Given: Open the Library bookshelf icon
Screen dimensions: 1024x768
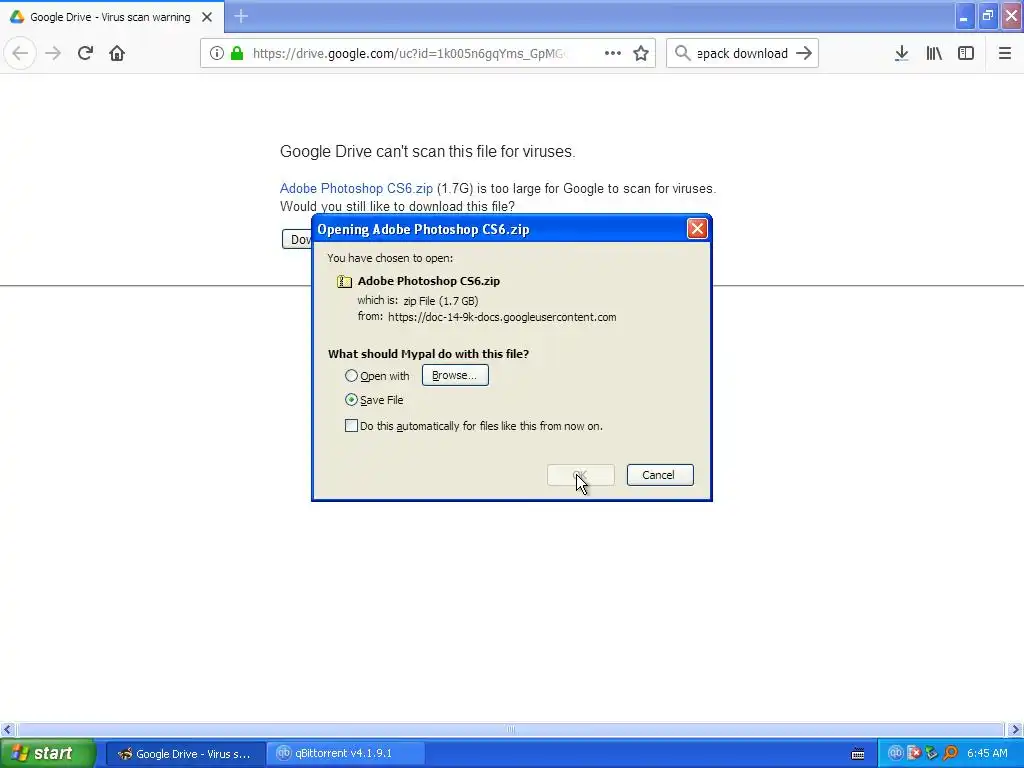Looking at the screenshot, I should click(934, 54).
